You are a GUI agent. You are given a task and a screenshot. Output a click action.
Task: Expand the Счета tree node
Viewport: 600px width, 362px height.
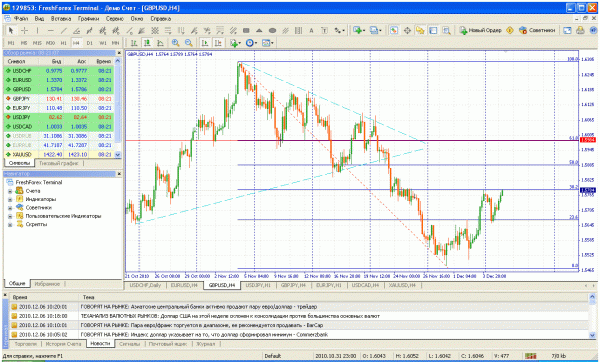(10, 191)
